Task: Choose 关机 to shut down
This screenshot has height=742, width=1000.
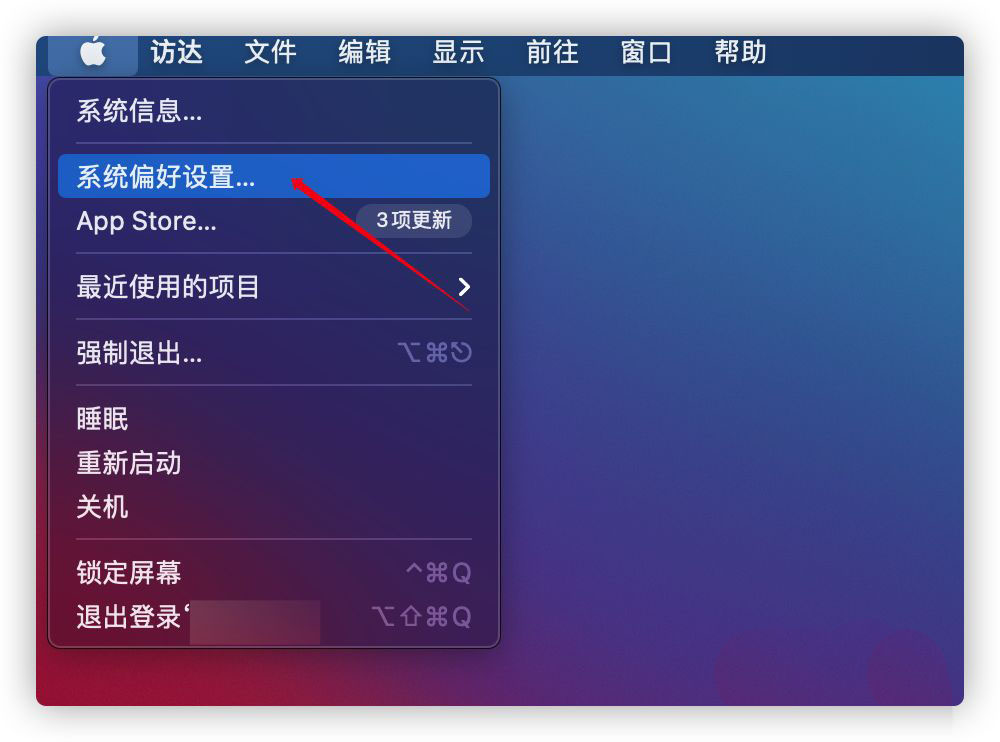Action: (x=274, y=507)
